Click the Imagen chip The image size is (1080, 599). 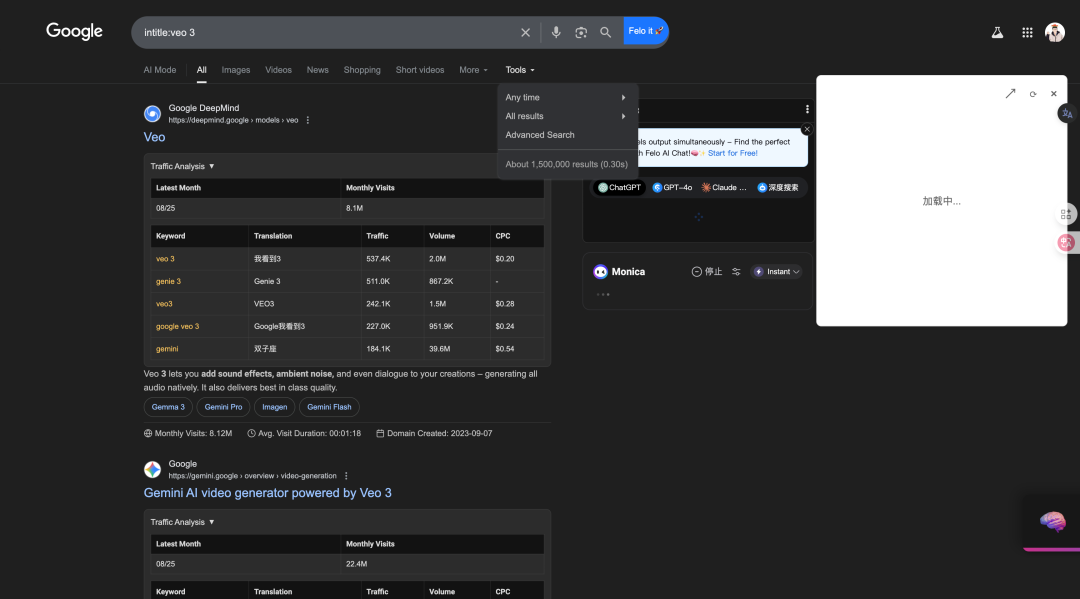tap(275, 407)
